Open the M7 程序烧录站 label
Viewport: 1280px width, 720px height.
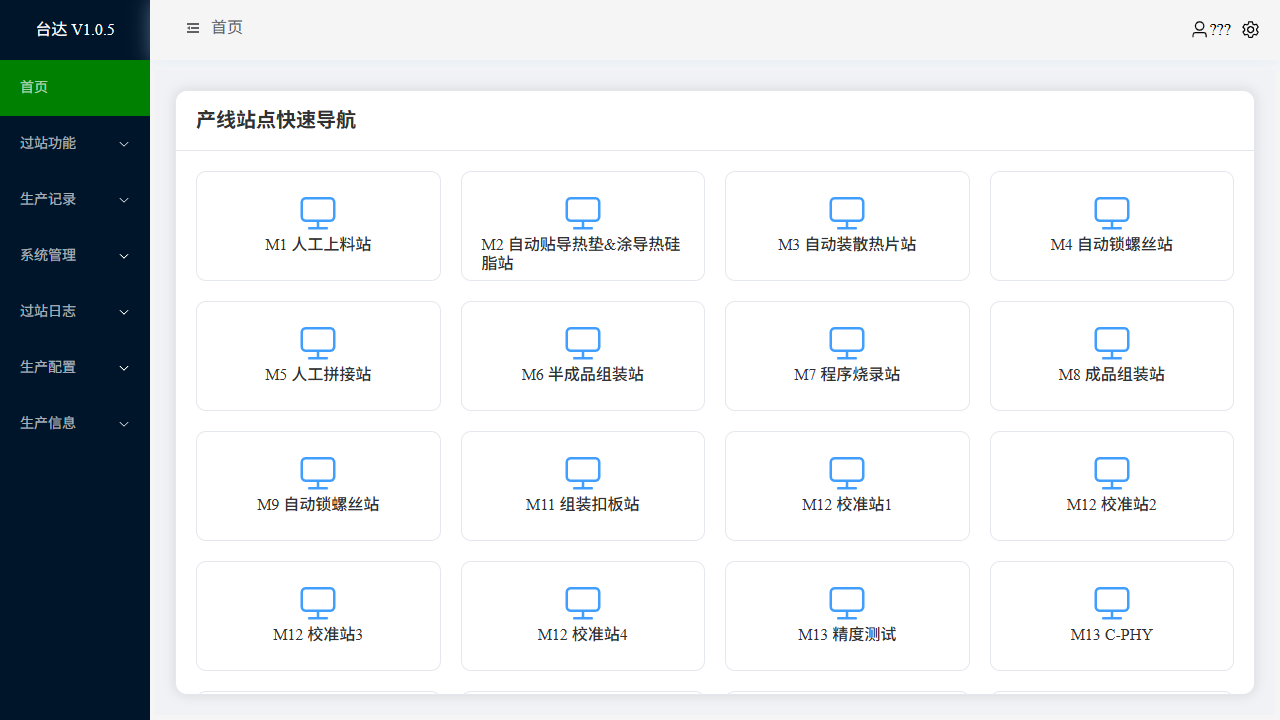[x=847, y=374]
